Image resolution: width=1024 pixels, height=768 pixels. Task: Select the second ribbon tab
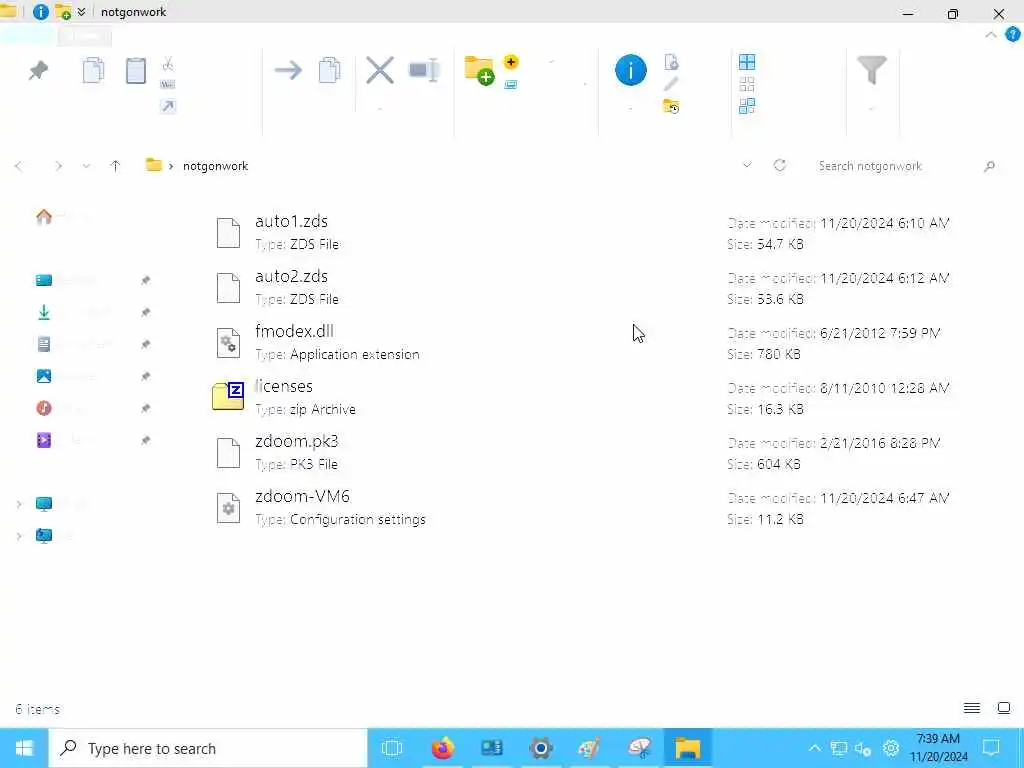click(84, 35)
